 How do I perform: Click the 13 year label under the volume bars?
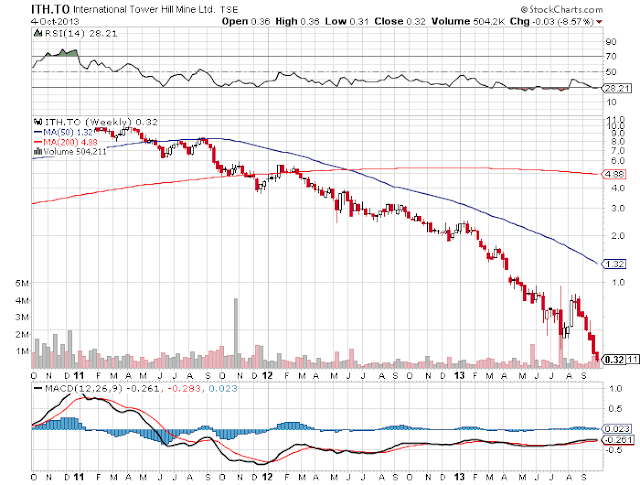tap(460, 375)
